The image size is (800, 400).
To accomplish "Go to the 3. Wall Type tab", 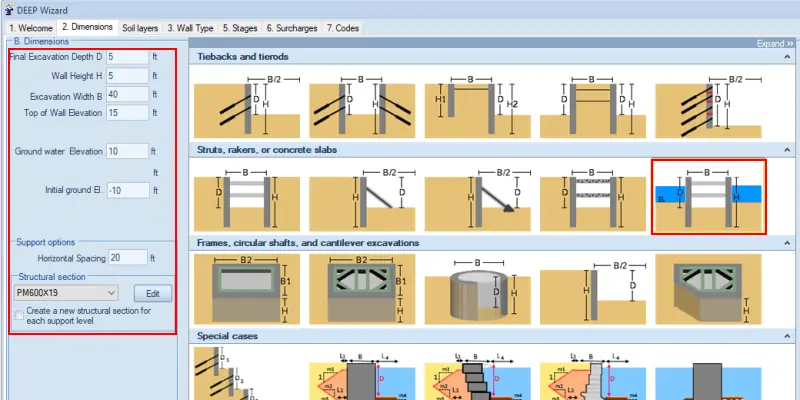I will point(190,28).
